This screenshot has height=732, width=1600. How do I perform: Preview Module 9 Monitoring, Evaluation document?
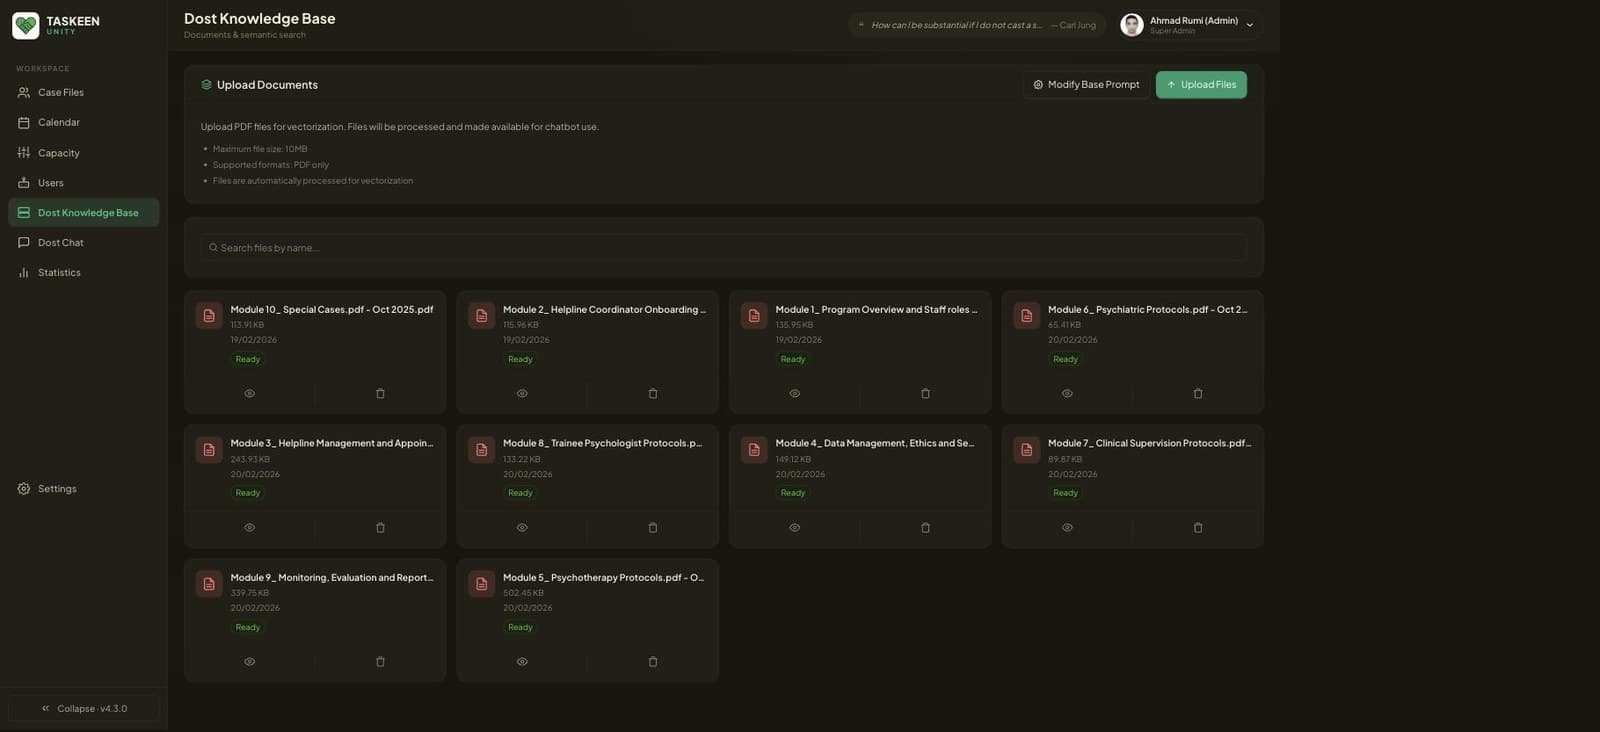click(x=250, y=662)
